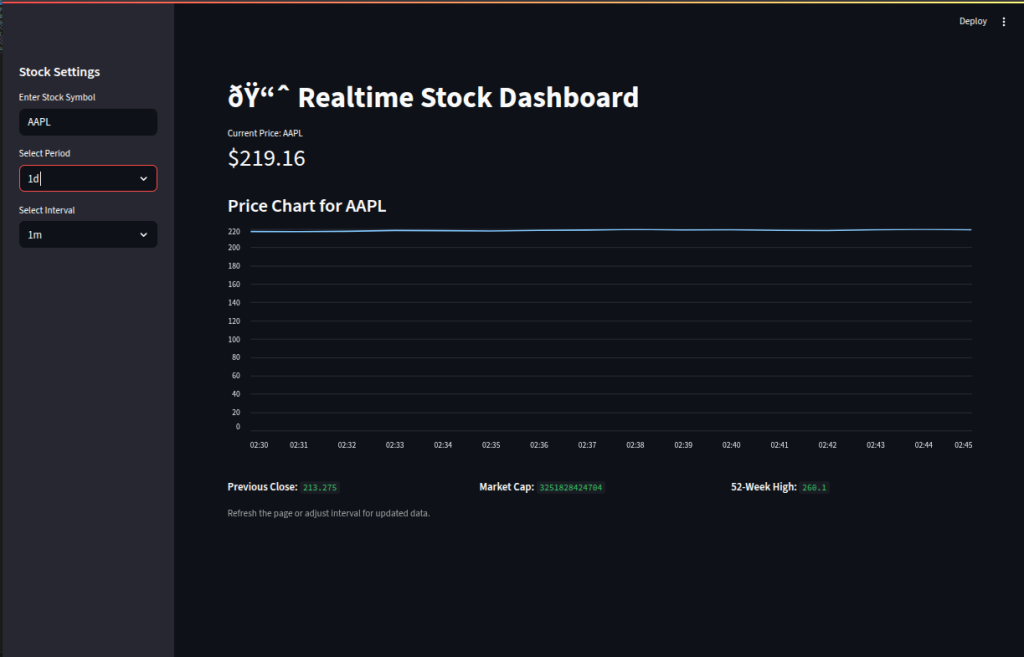
Task: Click the 52-Week High value 260.1
Action: pos(814,487)
